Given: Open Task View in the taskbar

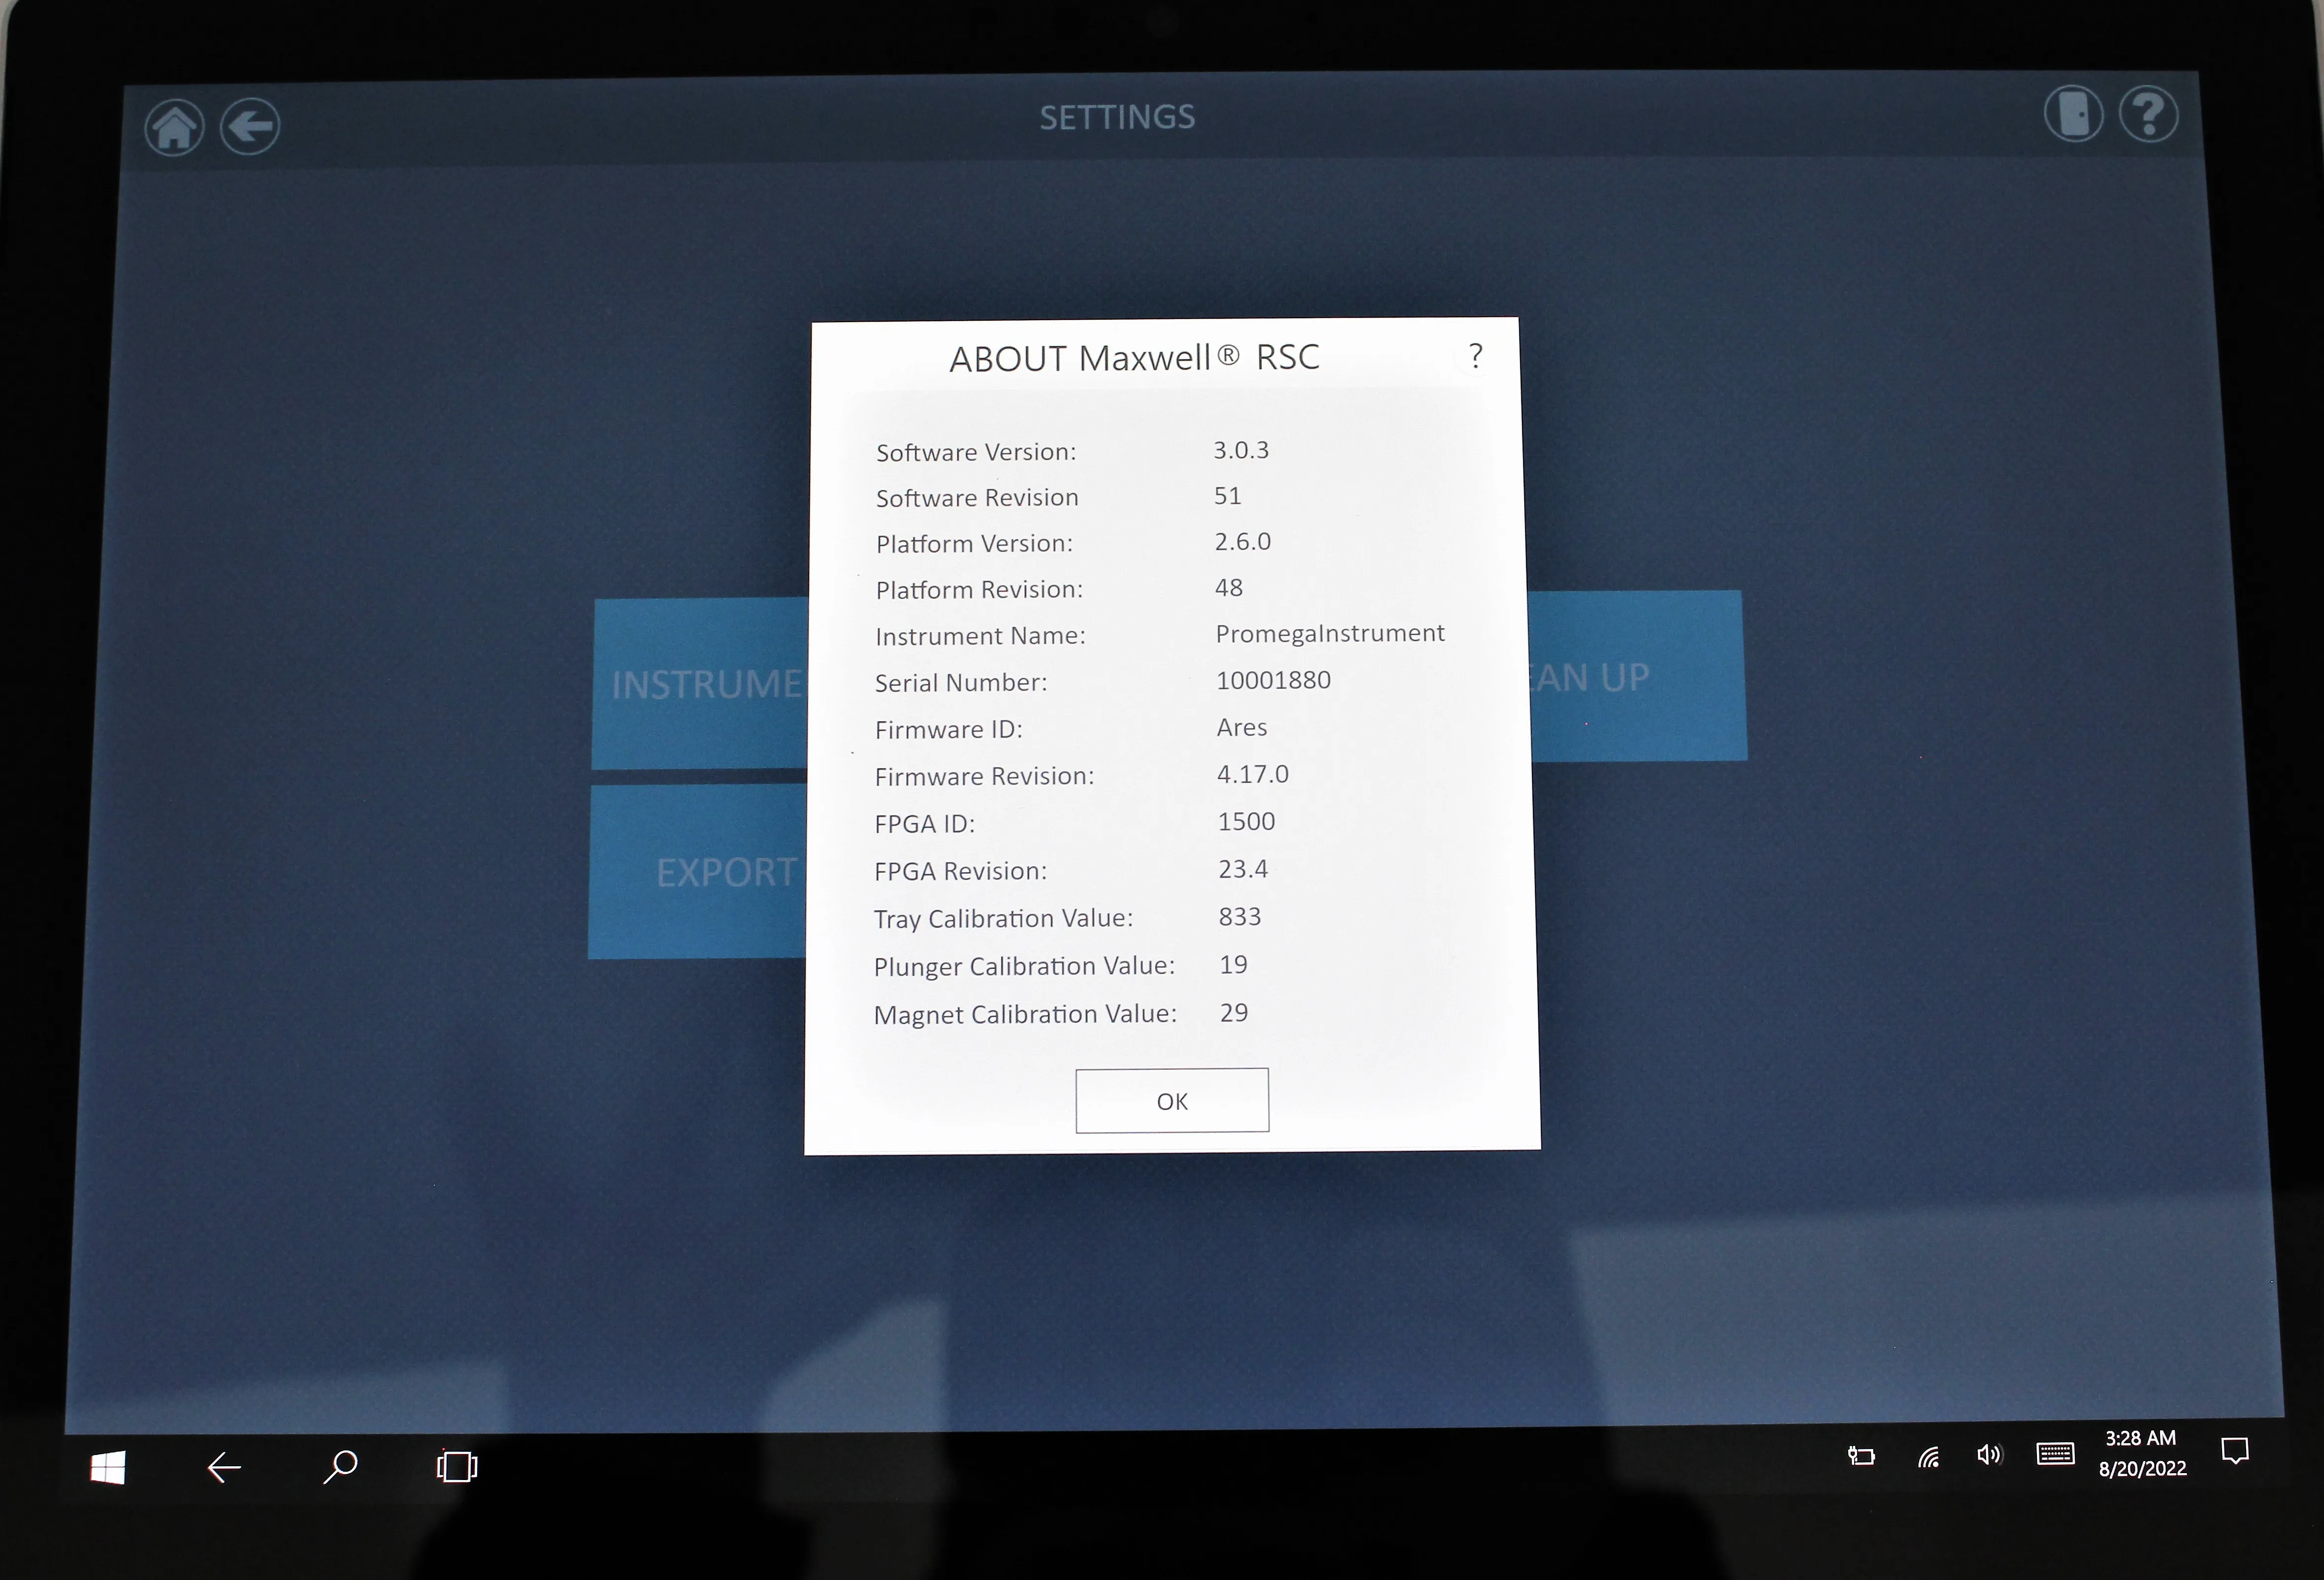Looking at the screenshot, I should tap(457, 1466).
